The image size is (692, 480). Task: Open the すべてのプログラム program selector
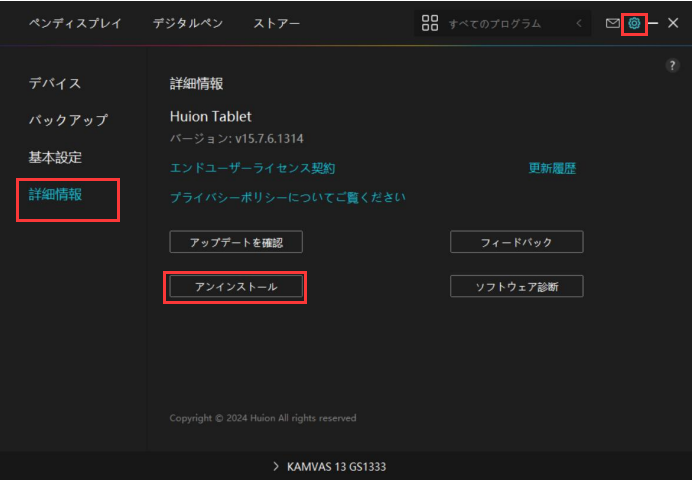(x=502, y=23)
